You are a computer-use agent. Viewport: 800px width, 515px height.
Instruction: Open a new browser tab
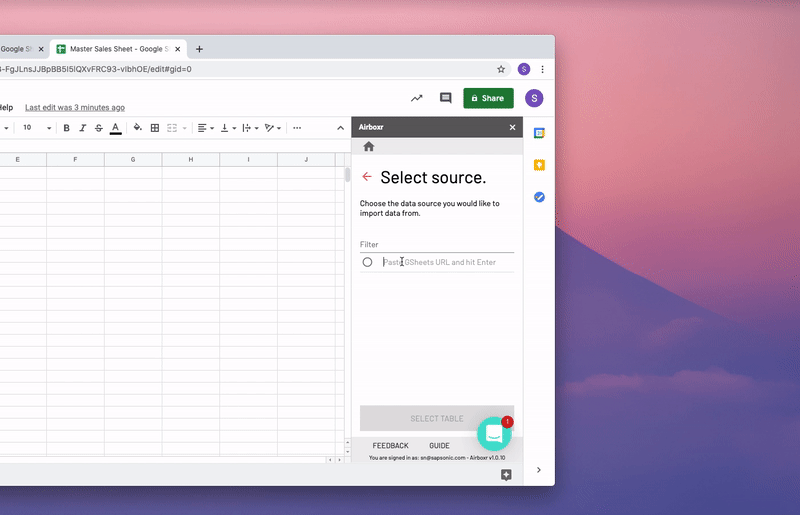[199, 49]
